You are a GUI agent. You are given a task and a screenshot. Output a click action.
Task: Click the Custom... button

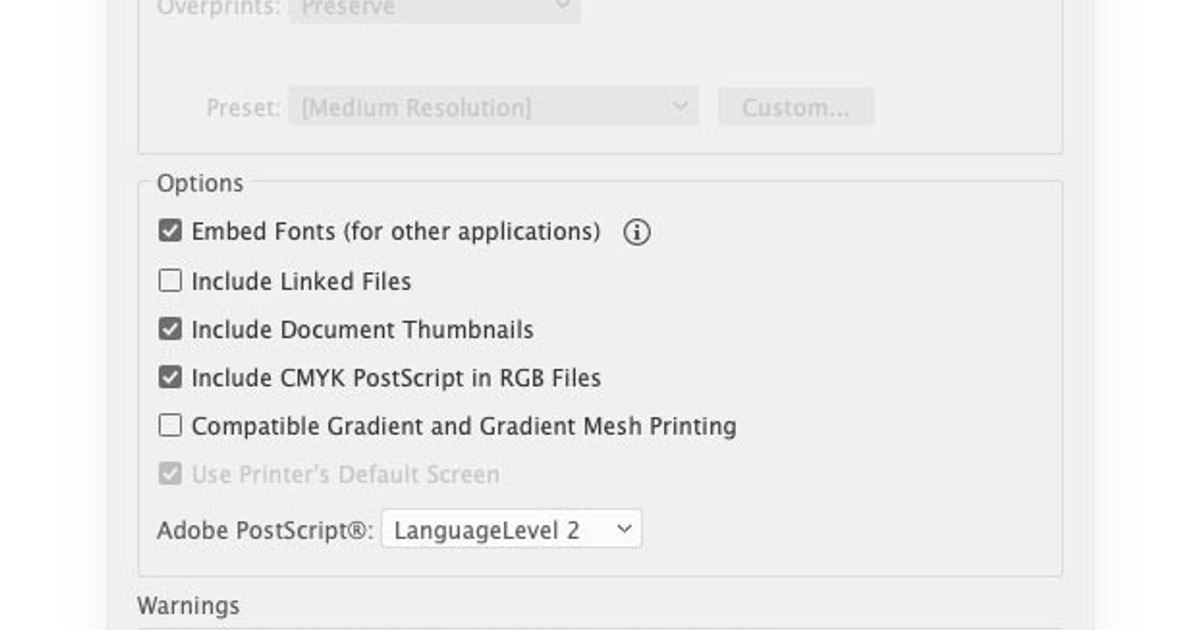point(796,107)
